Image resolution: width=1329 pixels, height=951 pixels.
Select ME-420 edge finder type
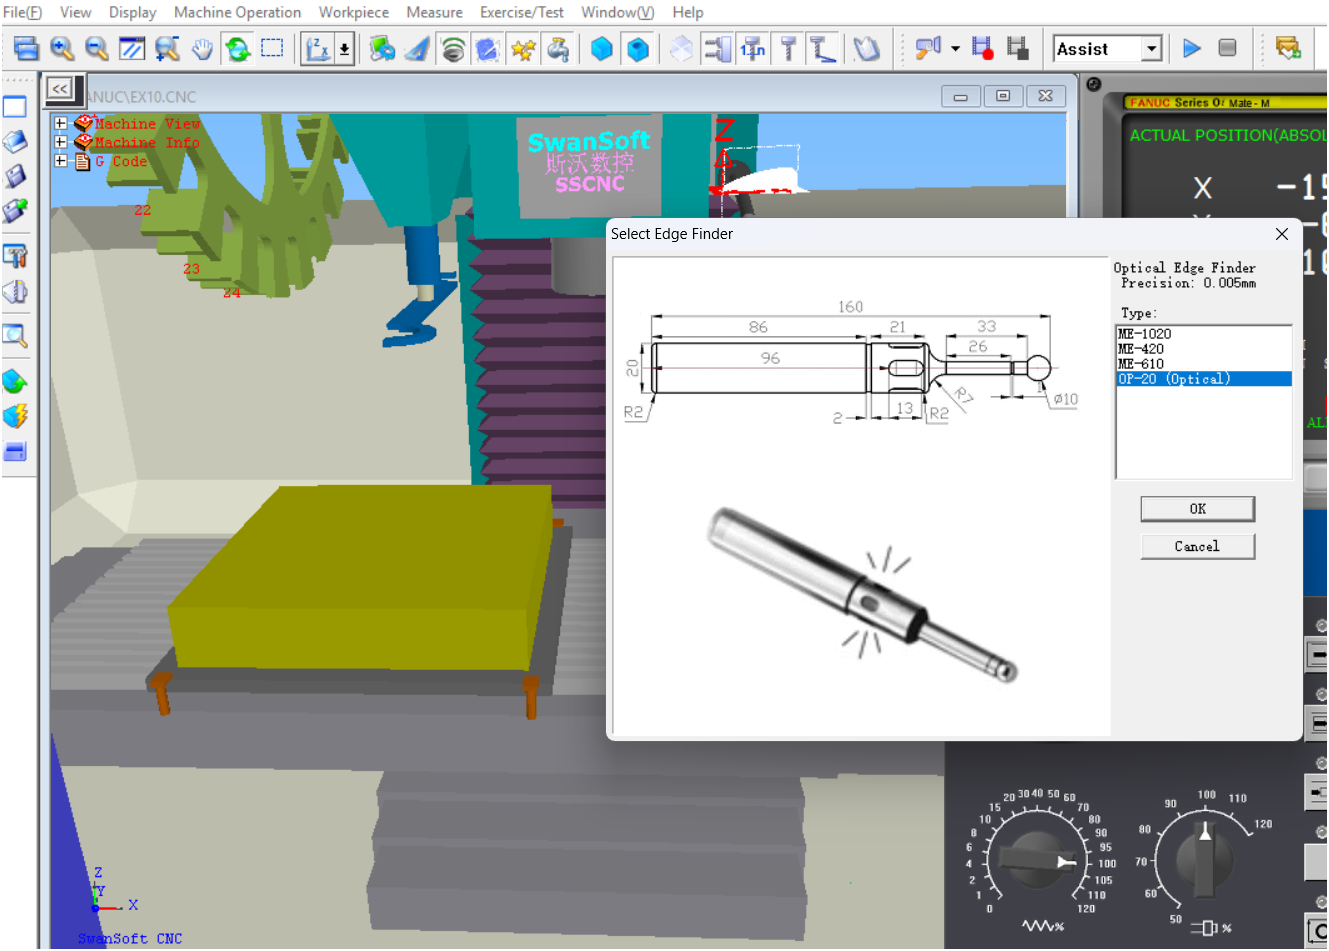coord(1204,349)
